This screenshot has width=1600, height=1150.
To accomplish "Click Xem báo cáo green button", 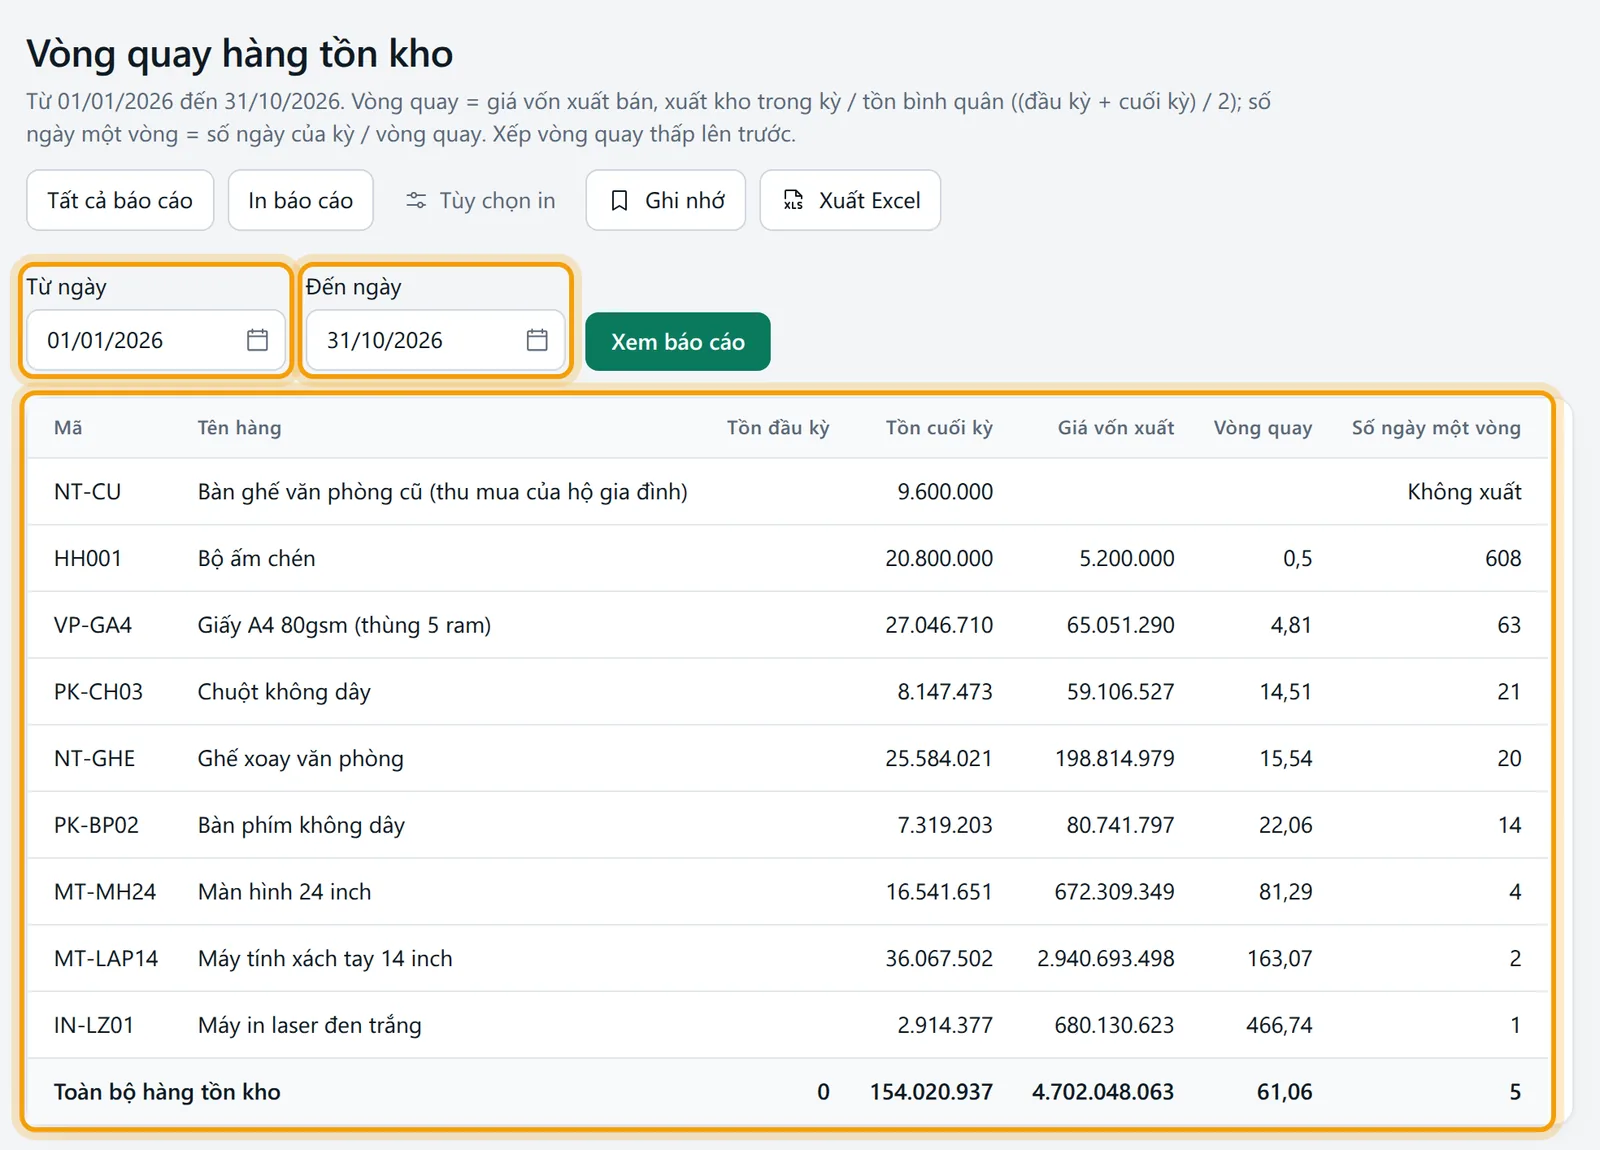I will pyautogui.click(x=678, y=342).
